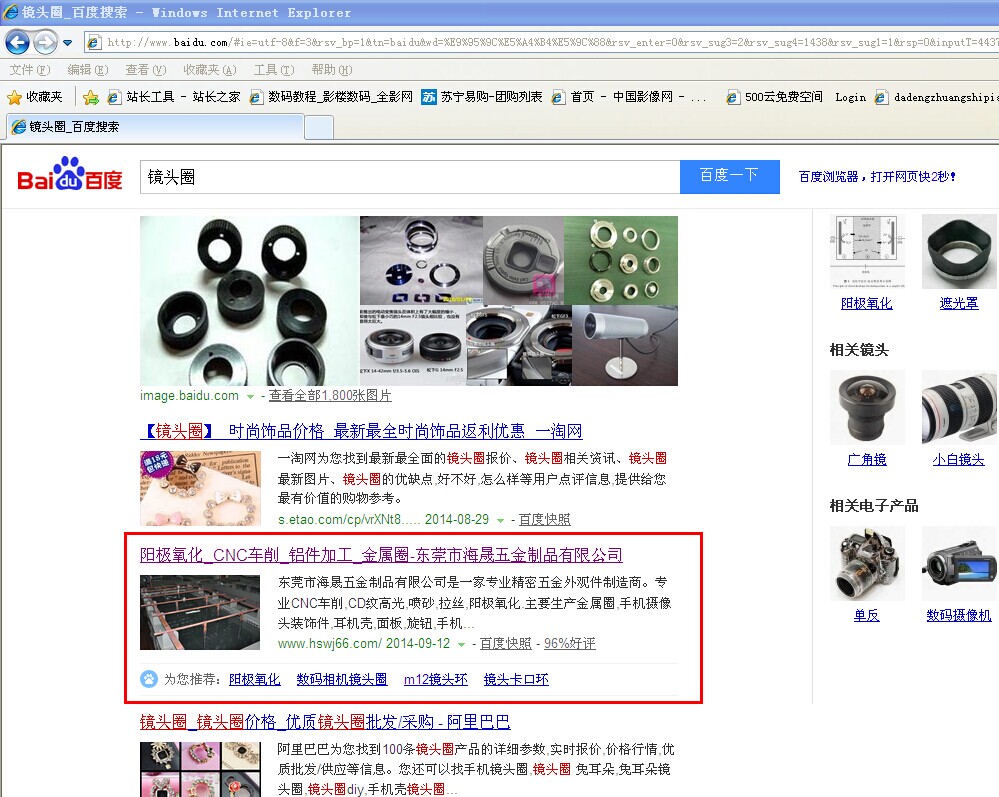Image resolution: width=999 pixels, height=797 pixels.
Task: Click the 镜头圈 search input field
Action: [x=410, y=177]
